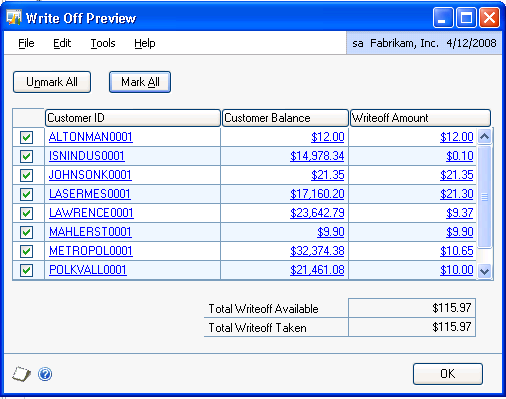This screenshot has width=506, height=399.
Task: Open customer link ALTONMAN0001
Action: (x=91, y=137)
